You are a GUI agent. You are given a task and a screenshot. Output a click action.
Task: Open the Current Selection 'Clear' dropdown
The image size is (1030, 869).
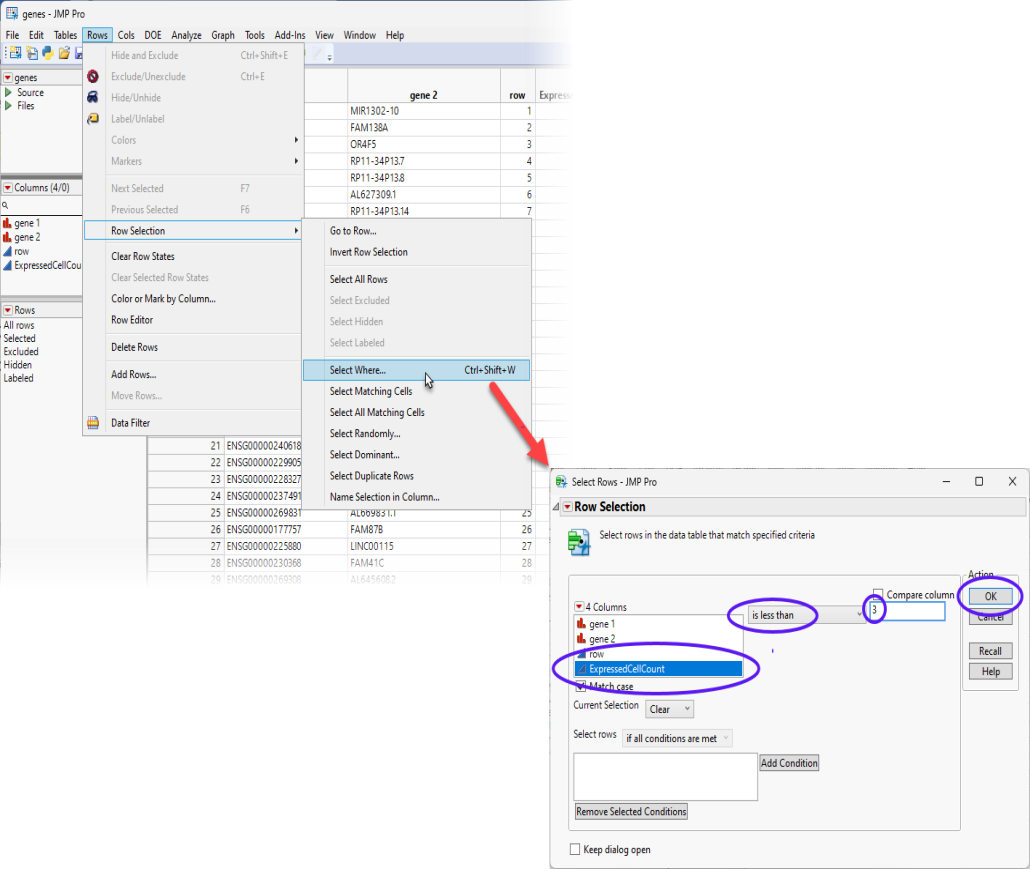(669, 709)
